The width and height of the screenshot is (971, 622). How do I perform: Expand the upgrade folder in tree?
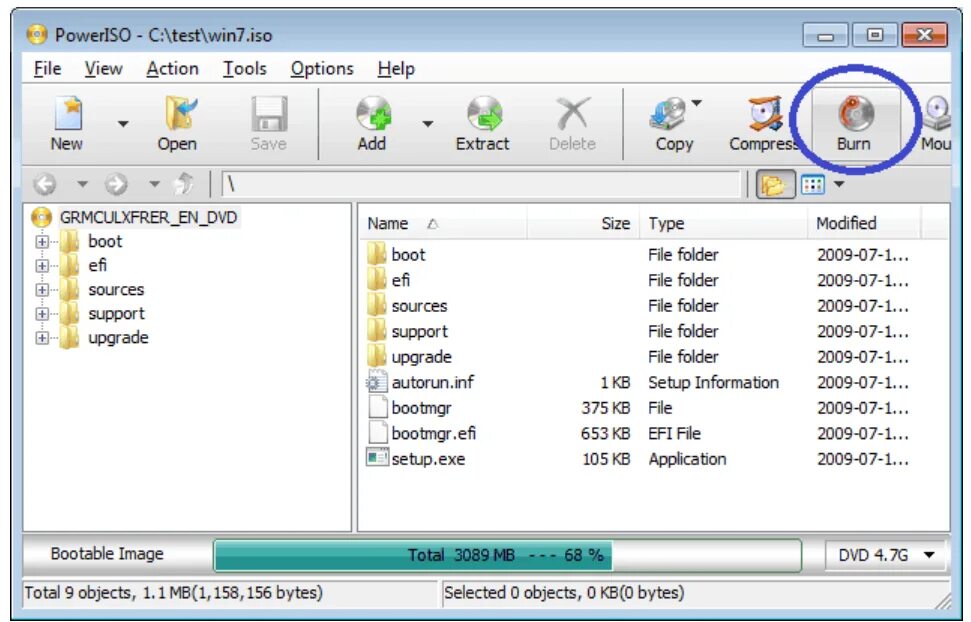42,338
